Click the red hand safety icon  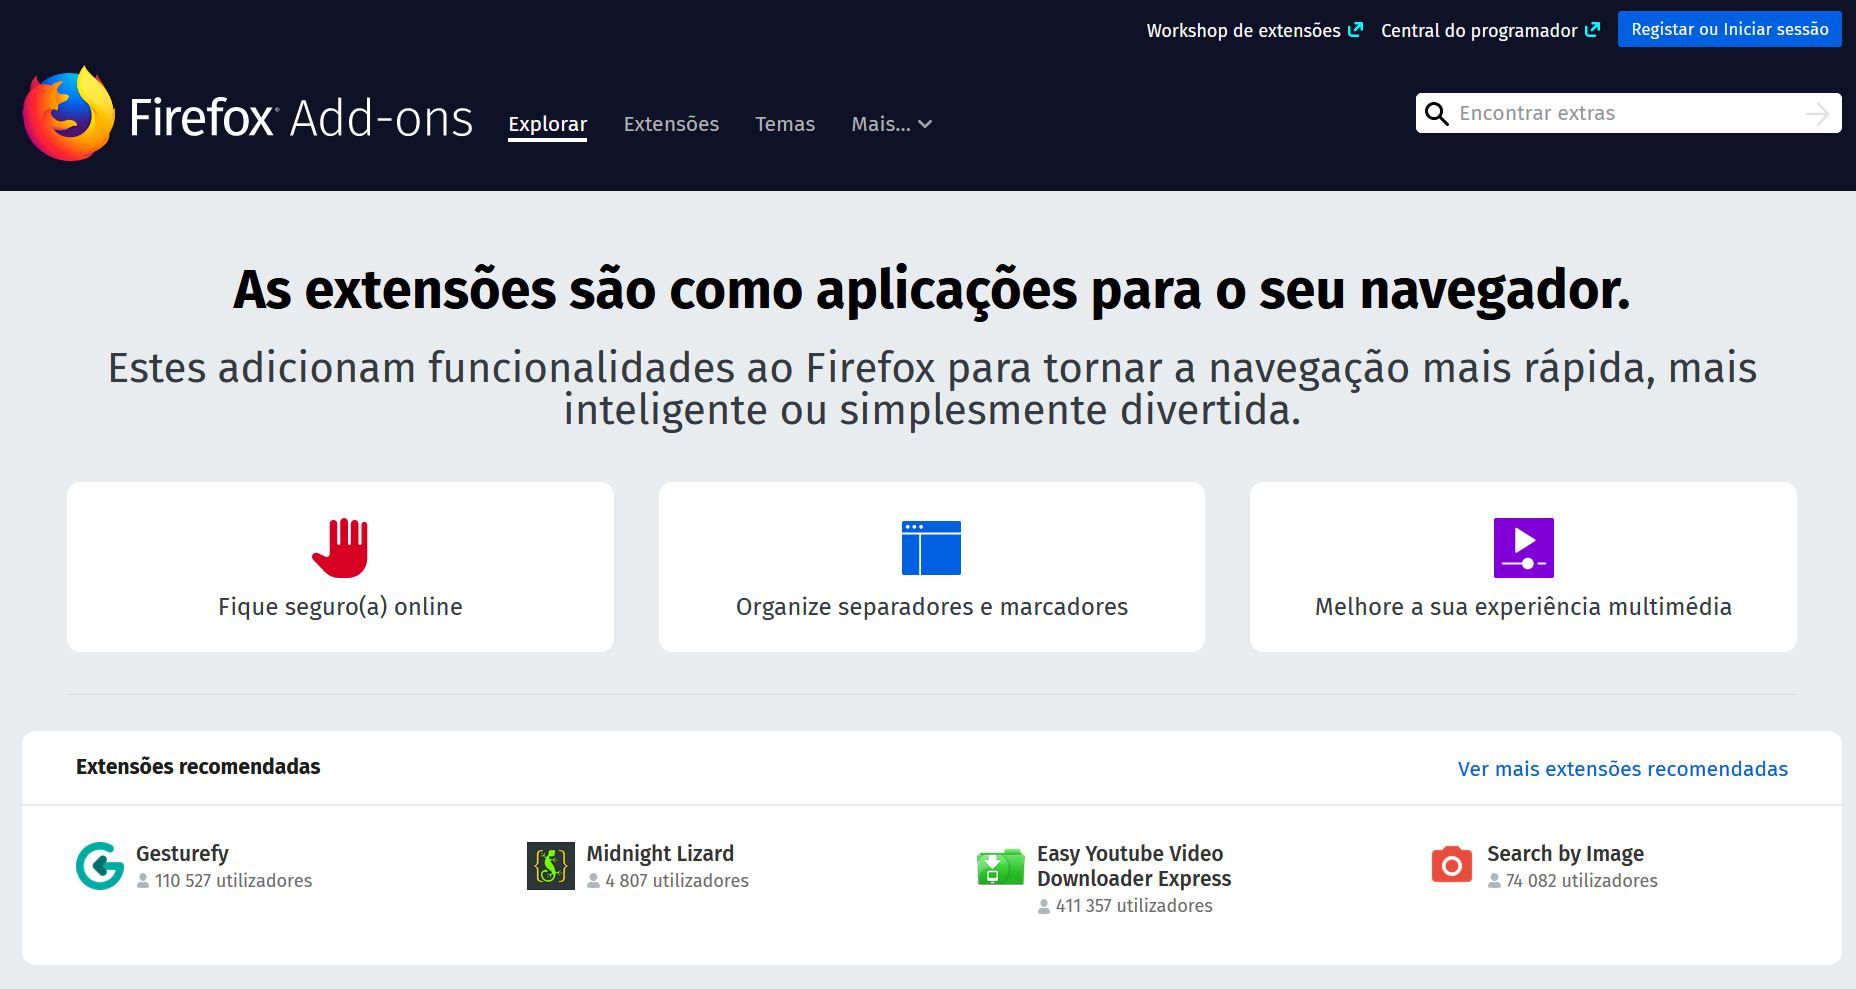pyautogui.click(x=340, y=548)
